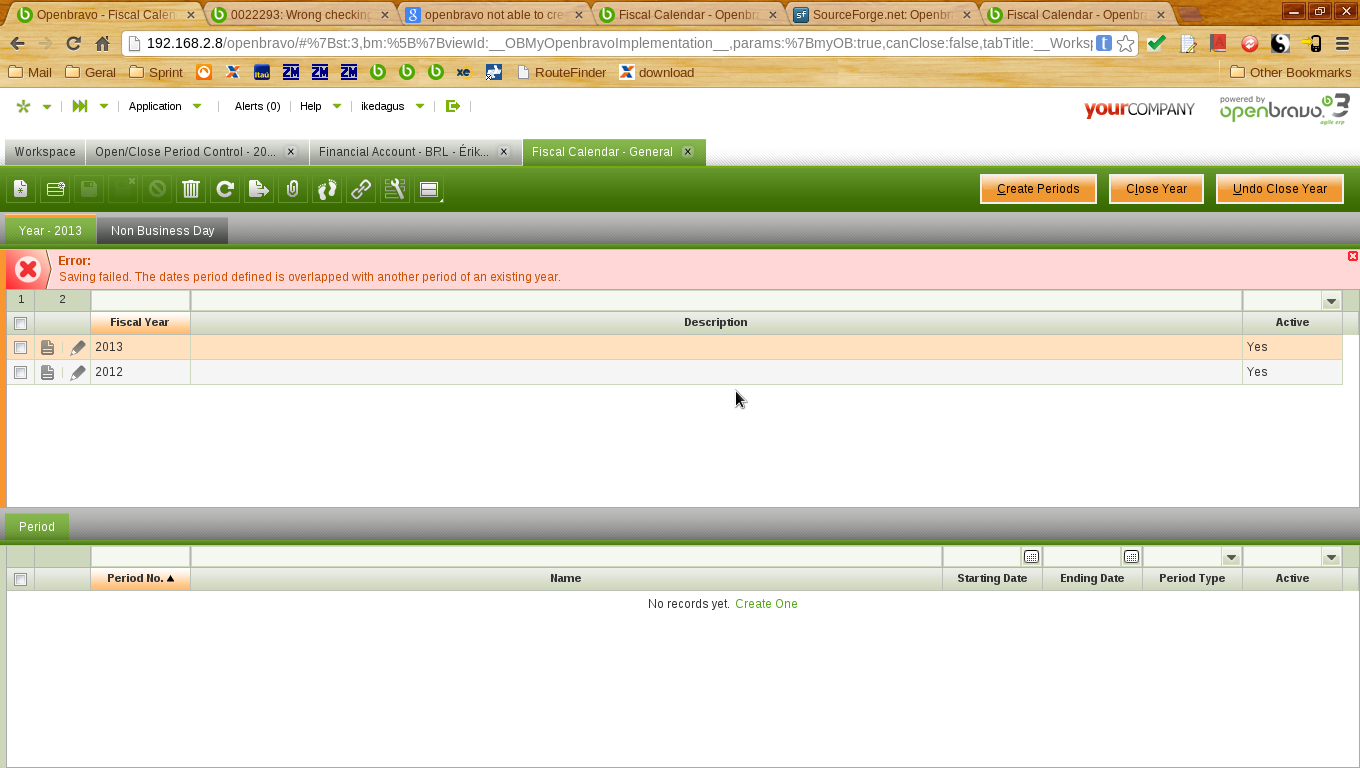Click the green checkmark extension icon

point(1156,43)
